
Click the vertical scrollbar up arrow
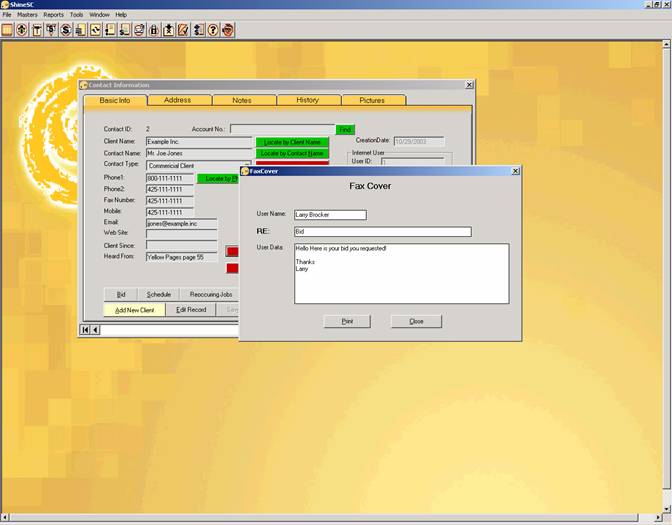tap(666, 44)
